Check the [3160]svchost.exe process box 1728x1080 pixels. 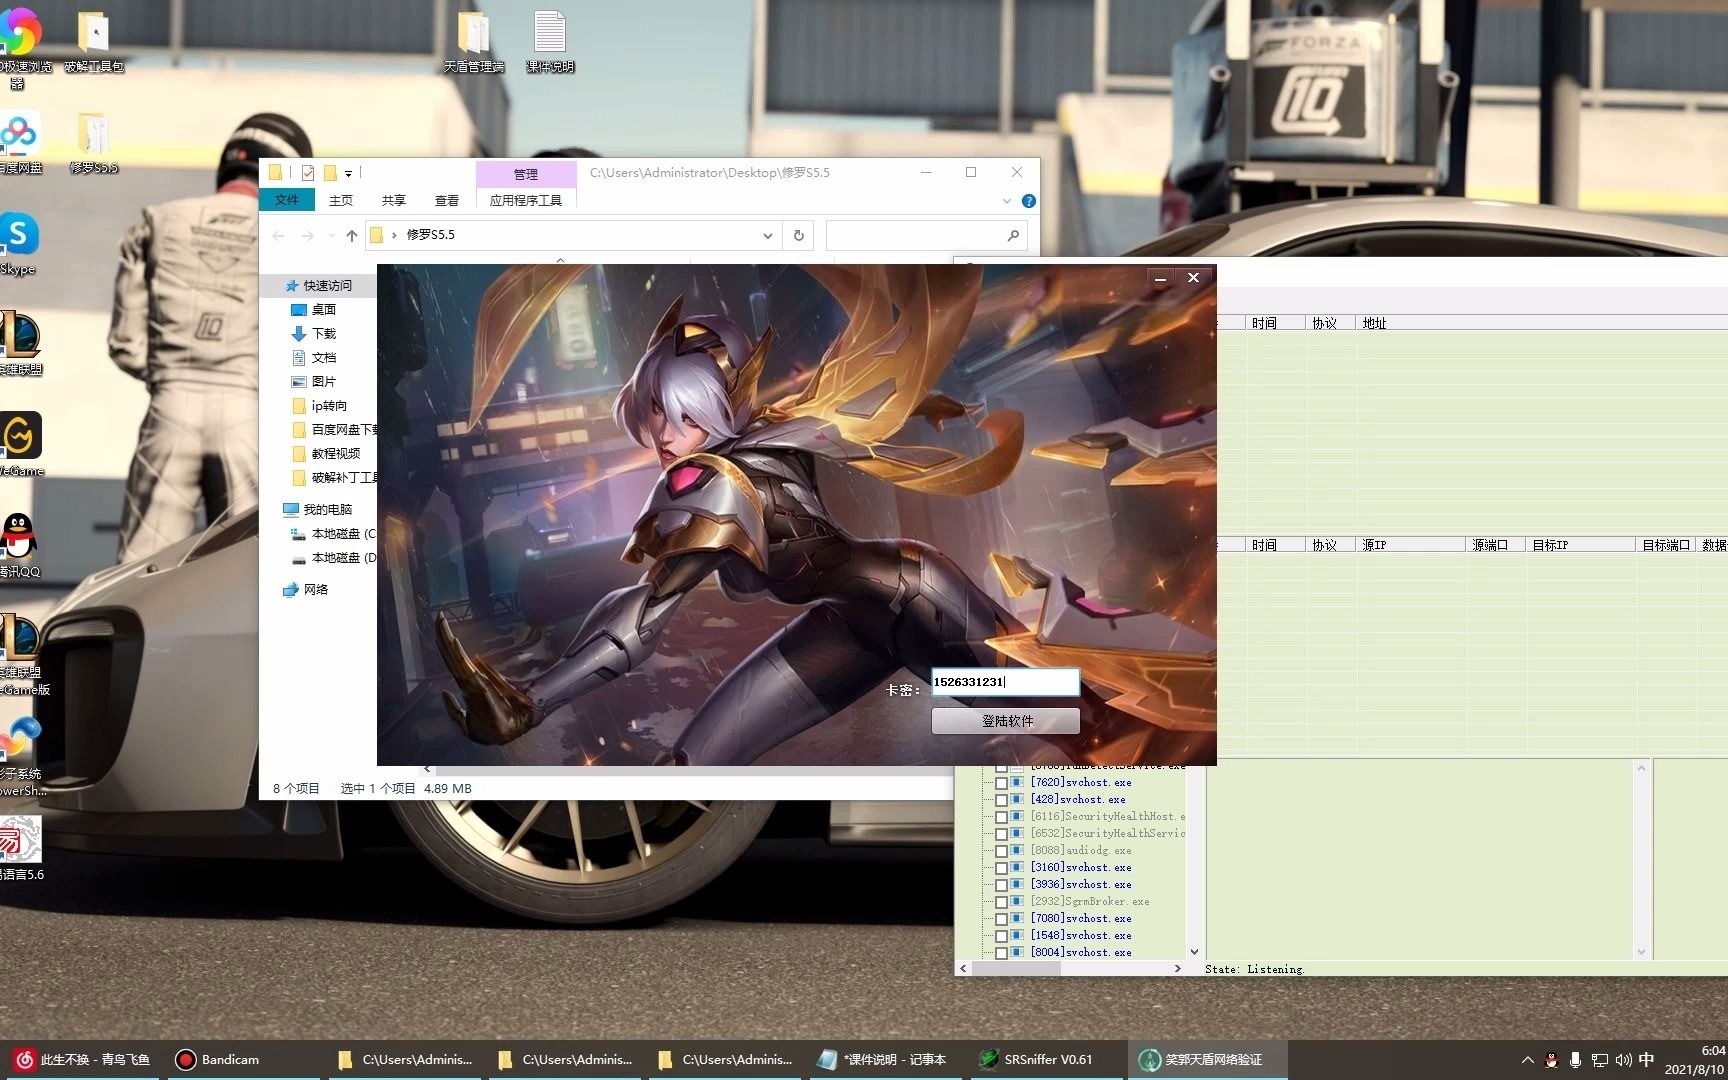point(1001,868)
